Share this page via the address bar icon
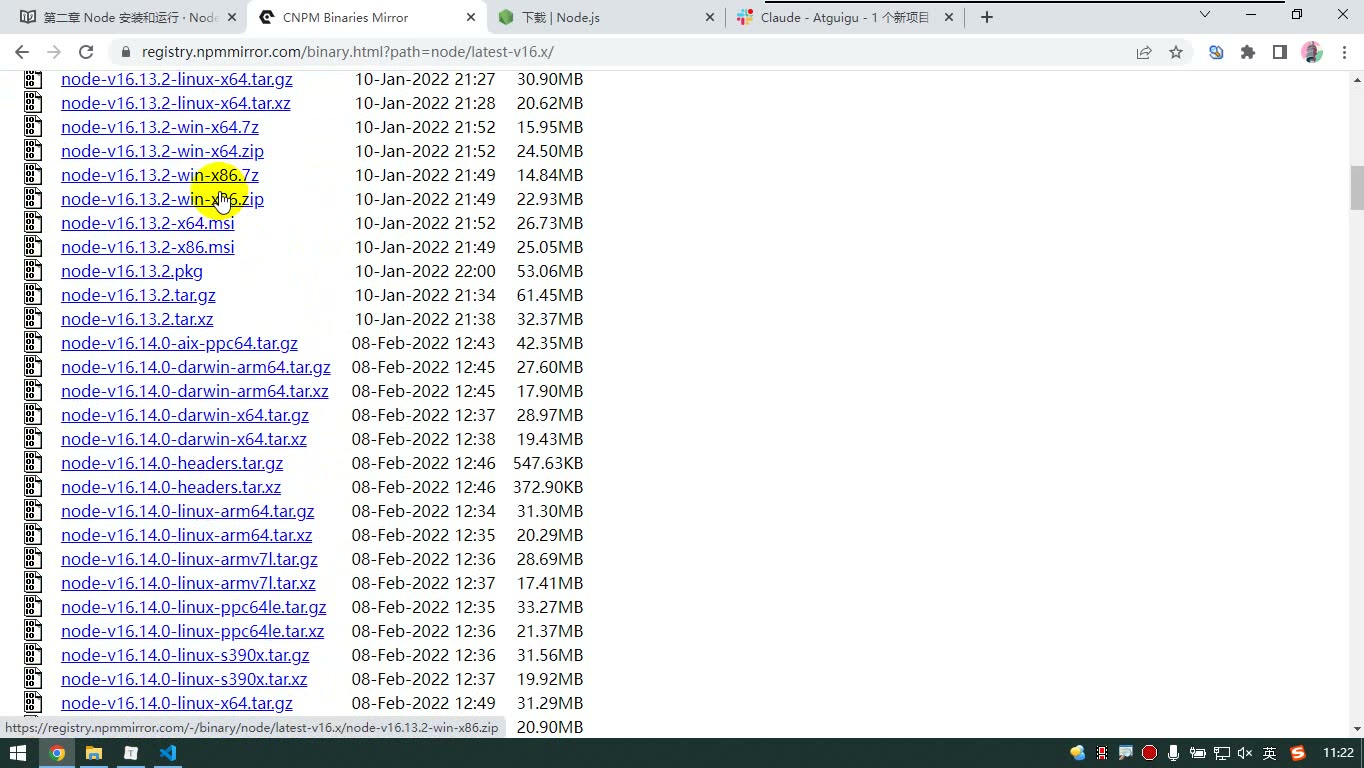 tap(1144, 52)
